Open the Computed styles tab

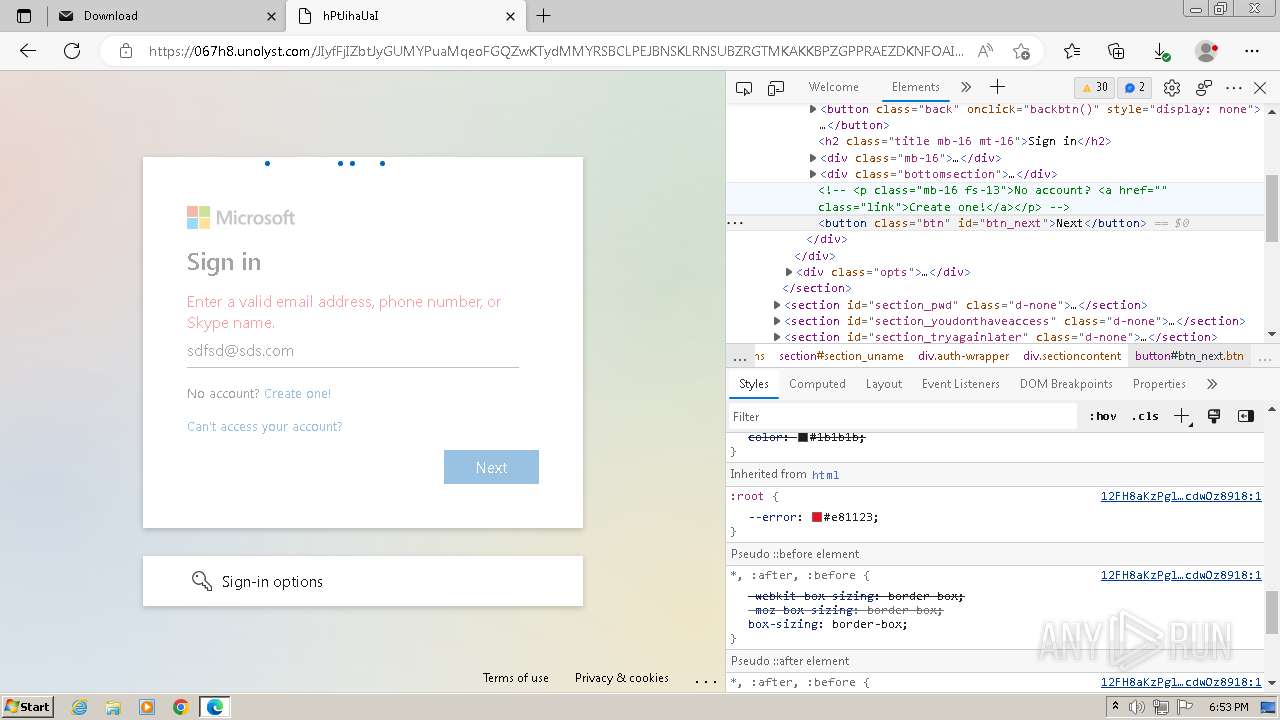click(817, 384)
